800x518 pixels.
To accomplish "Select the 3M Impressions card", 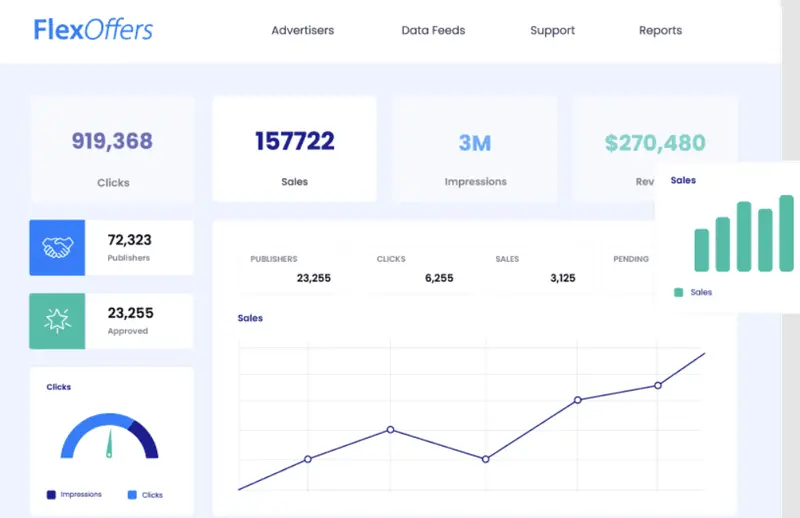I will point(475,150).
